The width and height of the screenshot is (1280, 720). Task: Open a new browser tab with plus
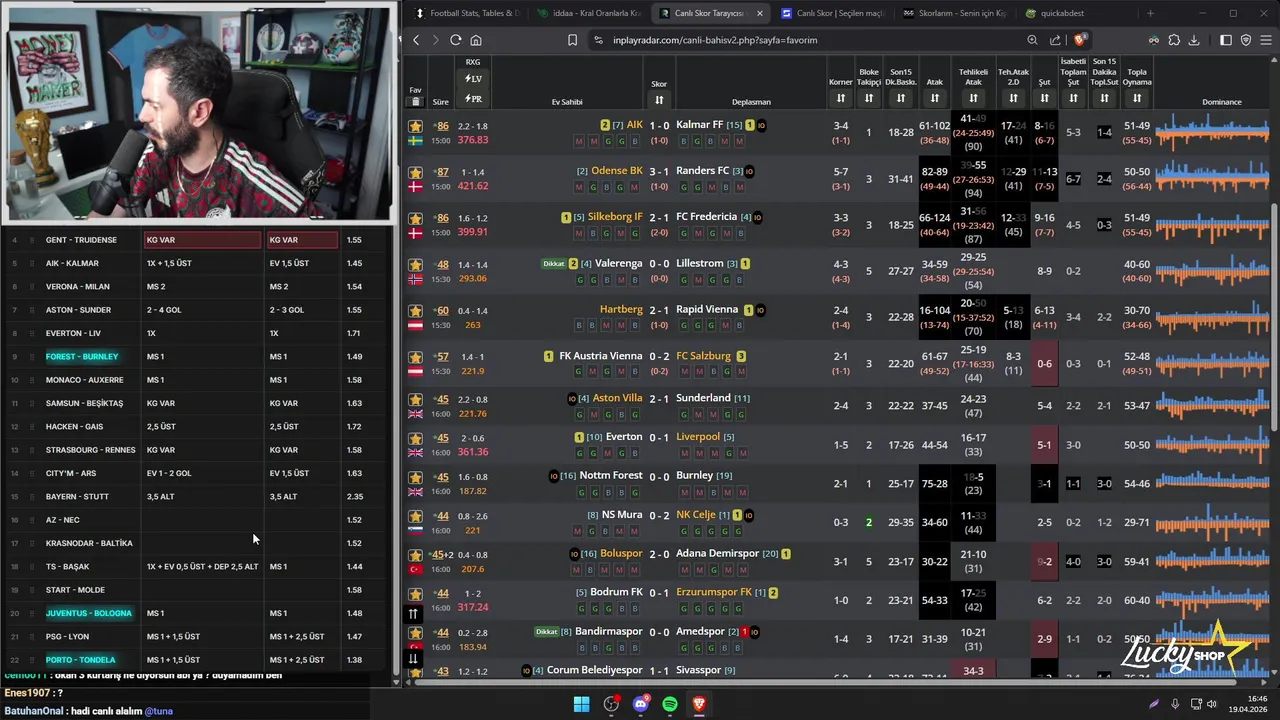coord(1150,13)
